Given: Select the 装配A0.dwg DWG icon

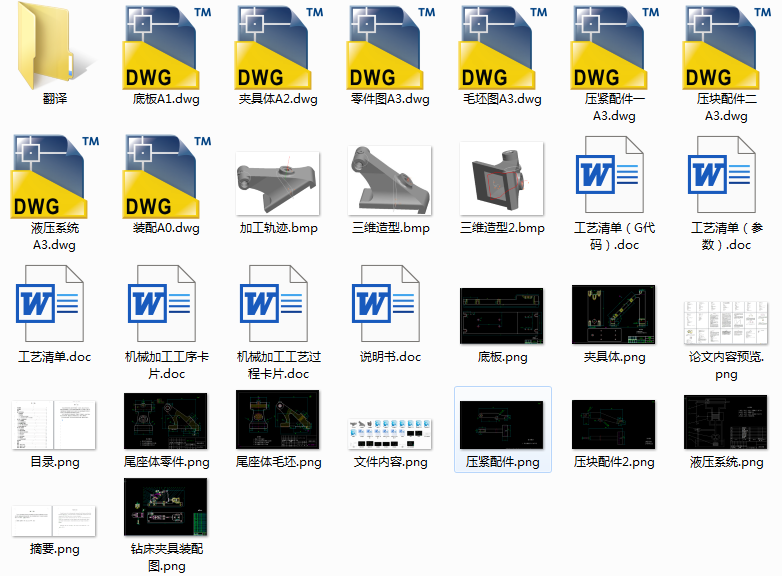Looking at the screenshot, I should (x=167, y=177).
